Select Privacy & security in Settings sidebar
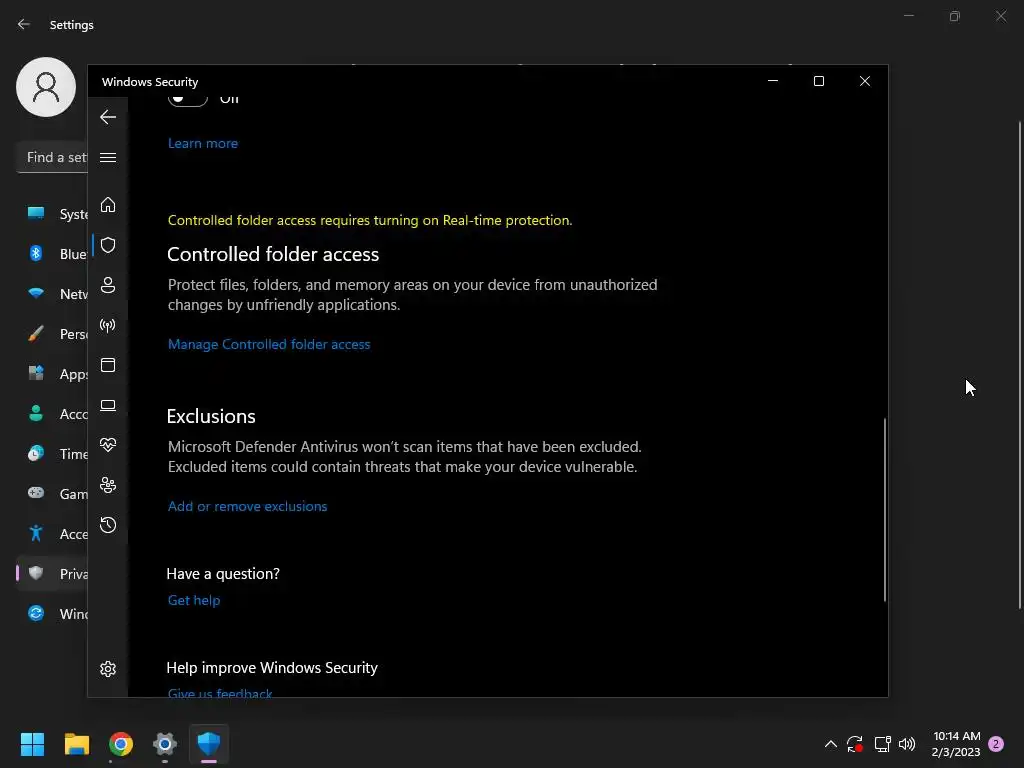 (52, 573)
